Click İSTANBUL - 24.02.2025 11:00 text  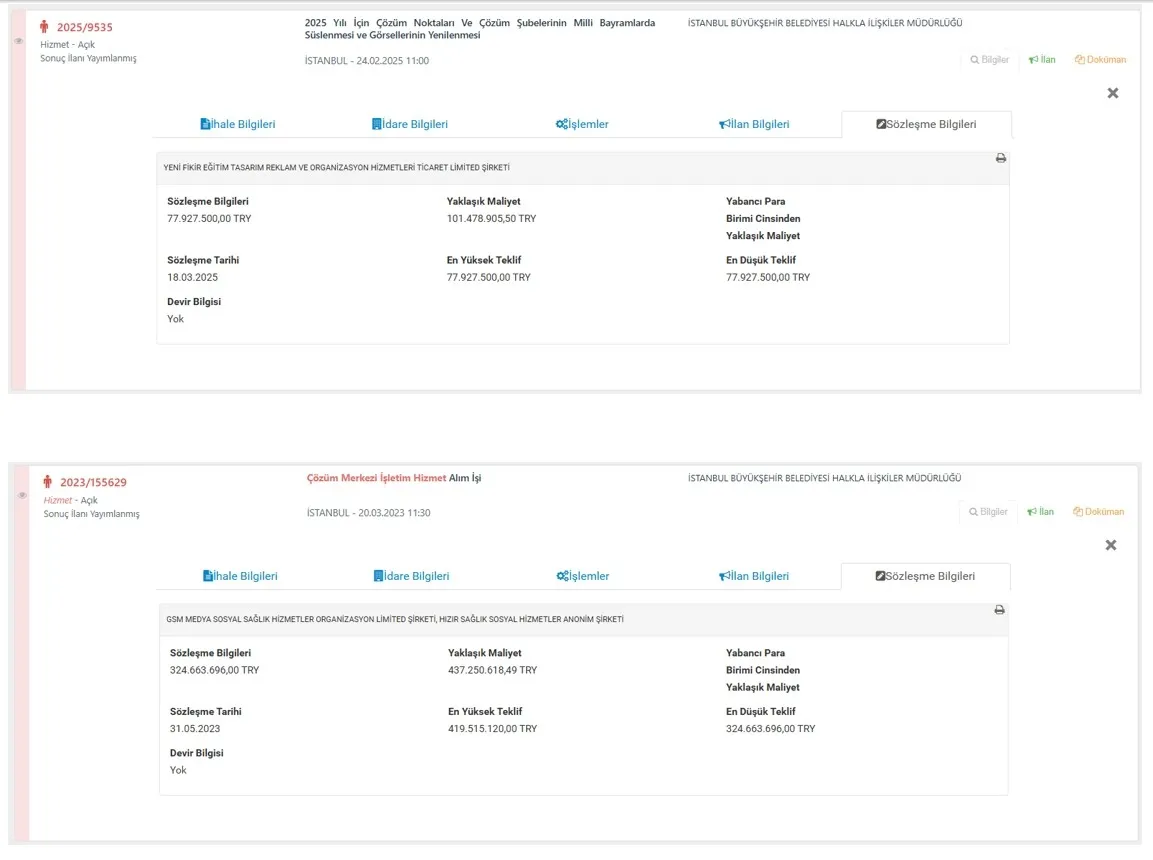click(367, 61)
